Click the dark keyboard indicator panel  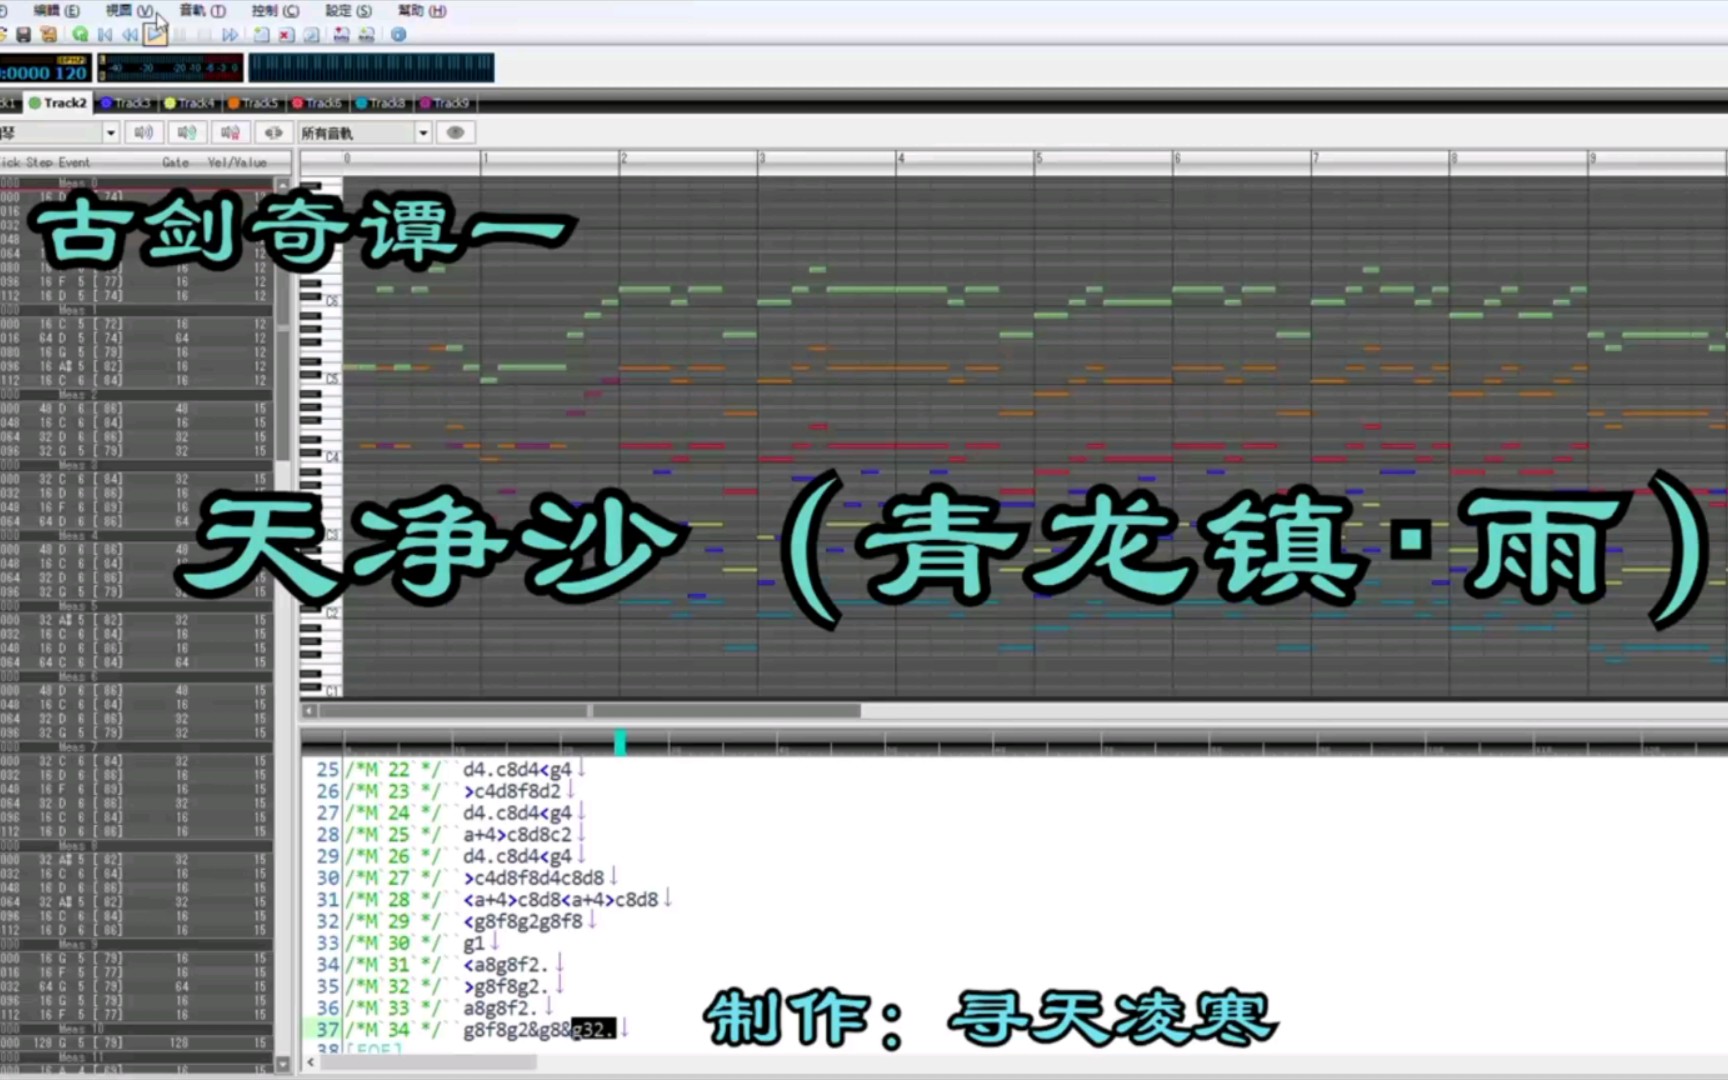(371, 68)
